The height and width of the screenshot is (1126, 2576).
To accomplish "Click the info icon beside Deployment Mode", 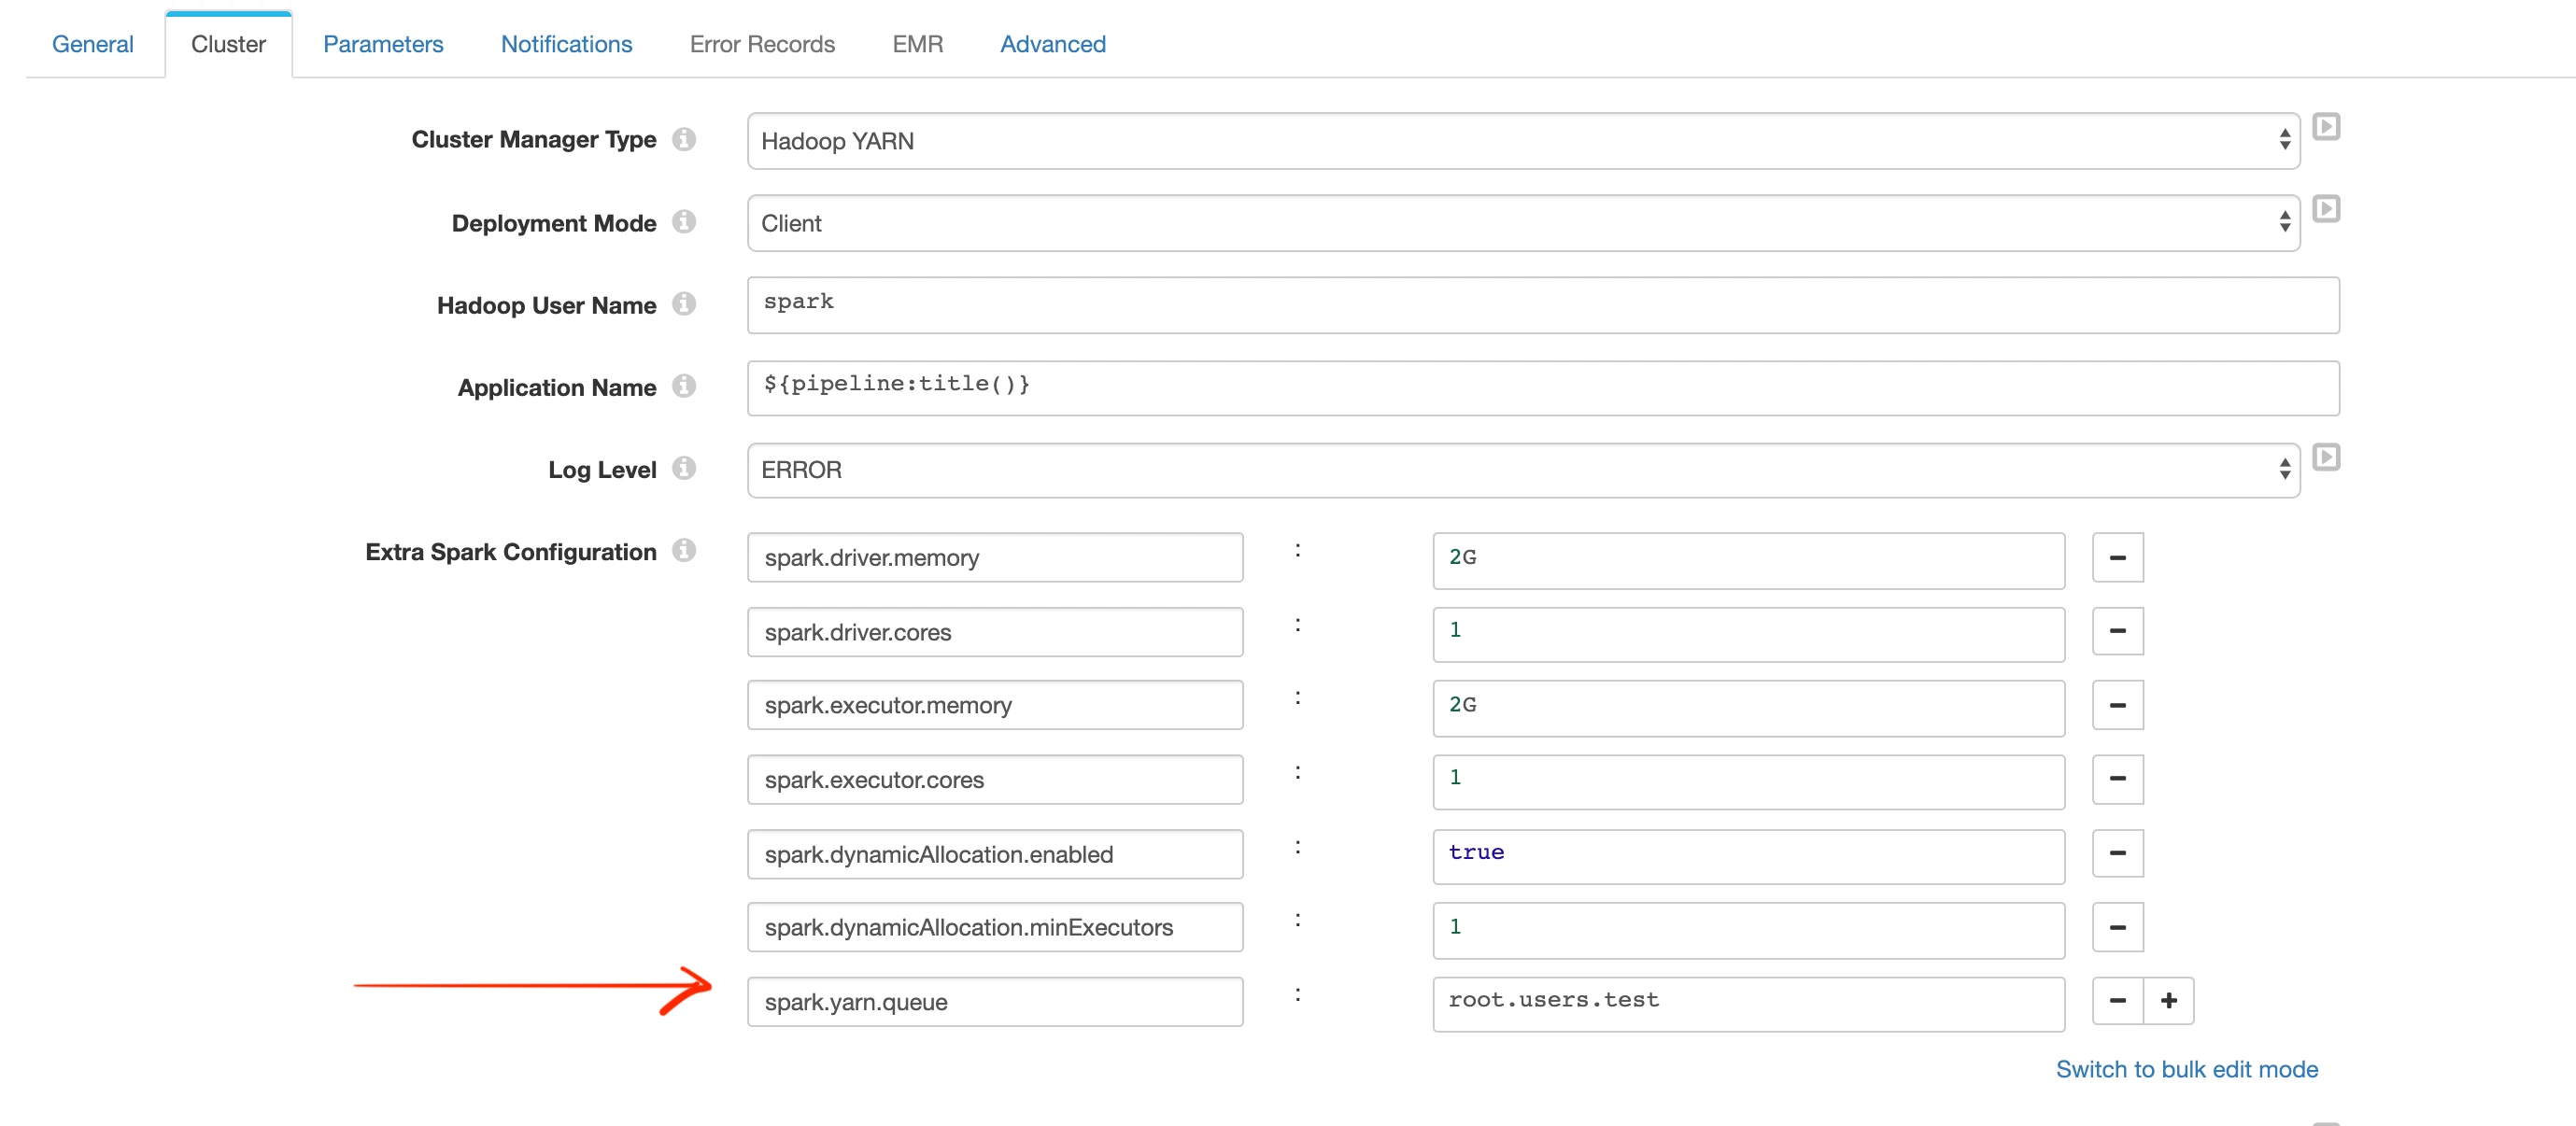I will click(x=684, y=223).
